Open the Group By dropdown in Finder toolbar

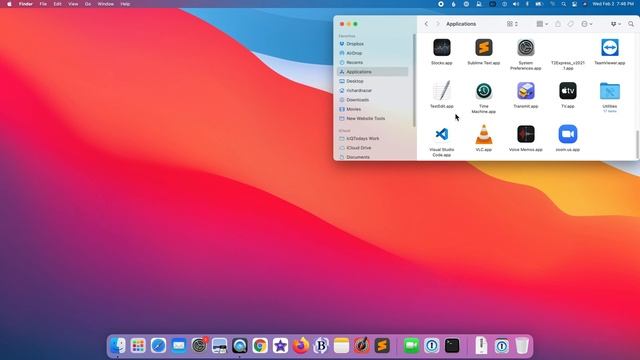(x=542, y=24)
